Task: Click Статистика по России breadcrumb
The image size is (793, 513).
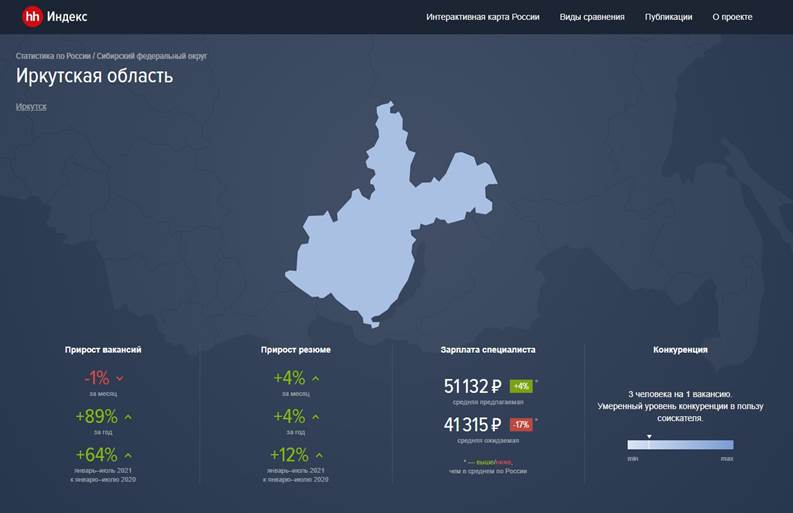Action: [53, 56]
